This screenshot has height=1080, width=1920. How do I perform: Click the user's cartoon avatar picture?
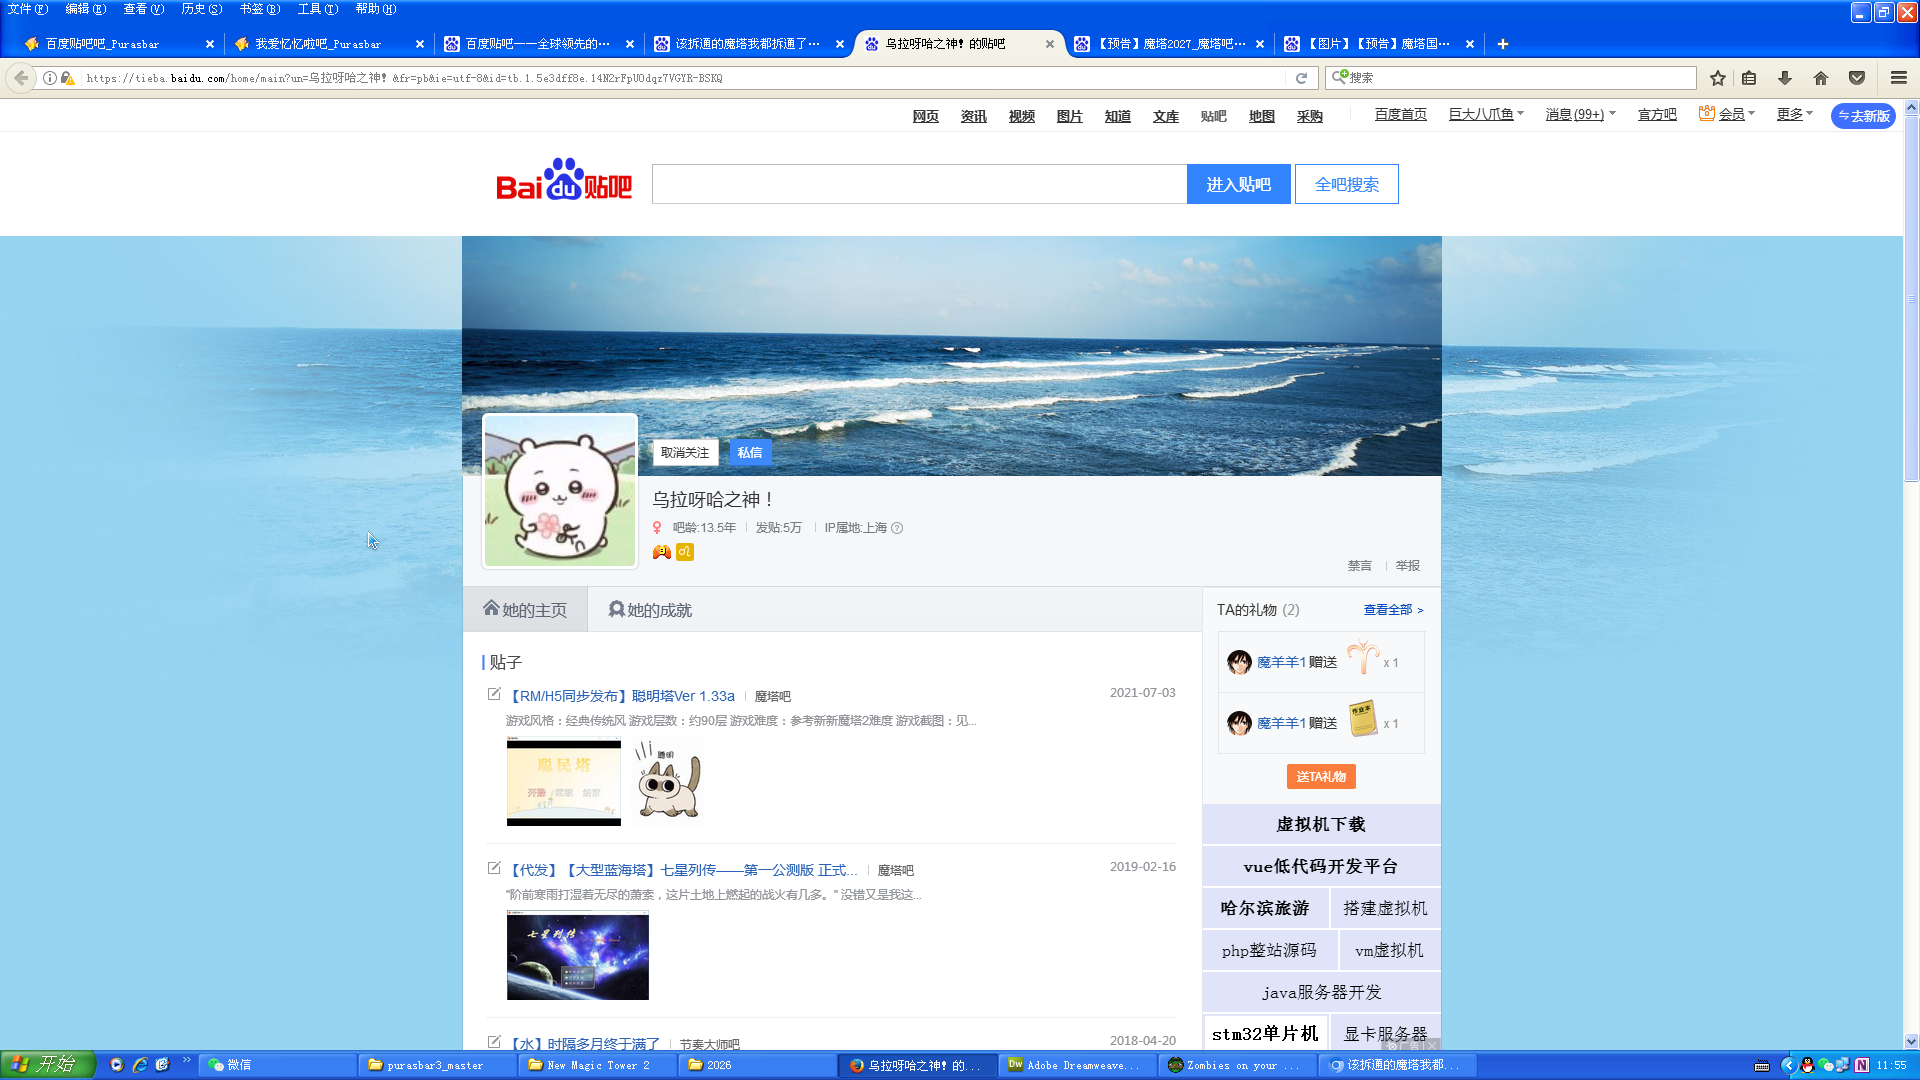[x=560, y=491]
